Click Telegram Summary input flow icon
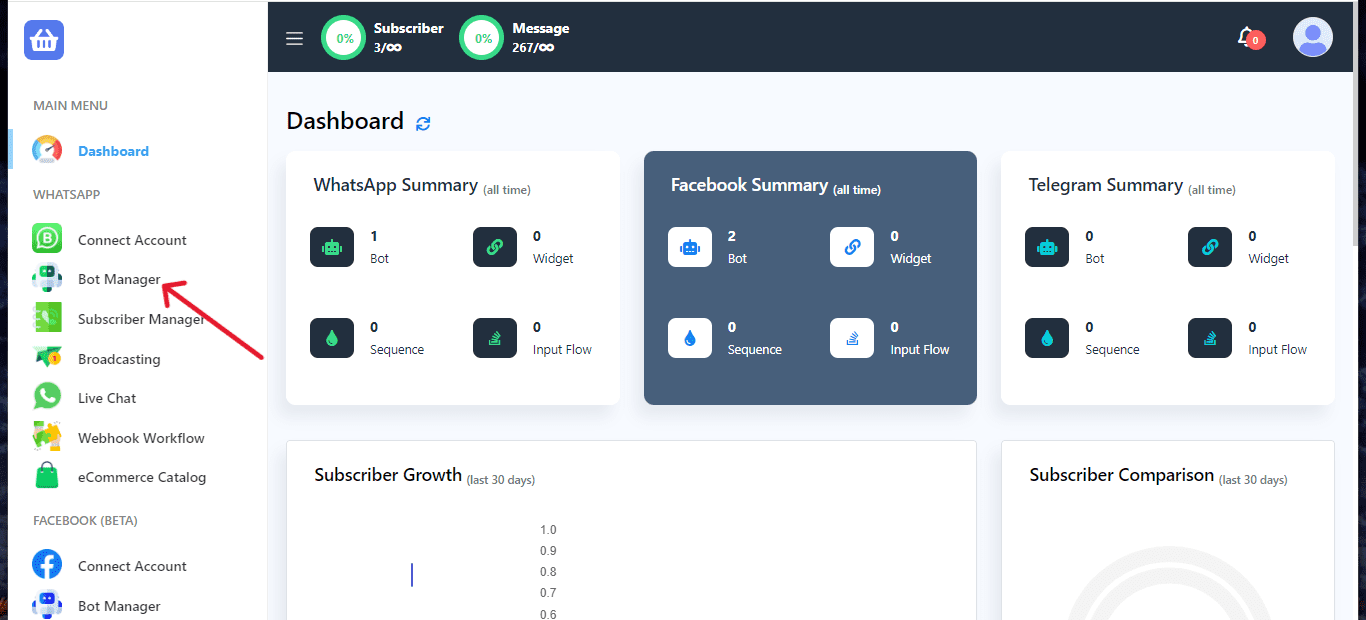Image resolution: width=1366 pixels, height=620 pixels. (x=1210, y=338)
